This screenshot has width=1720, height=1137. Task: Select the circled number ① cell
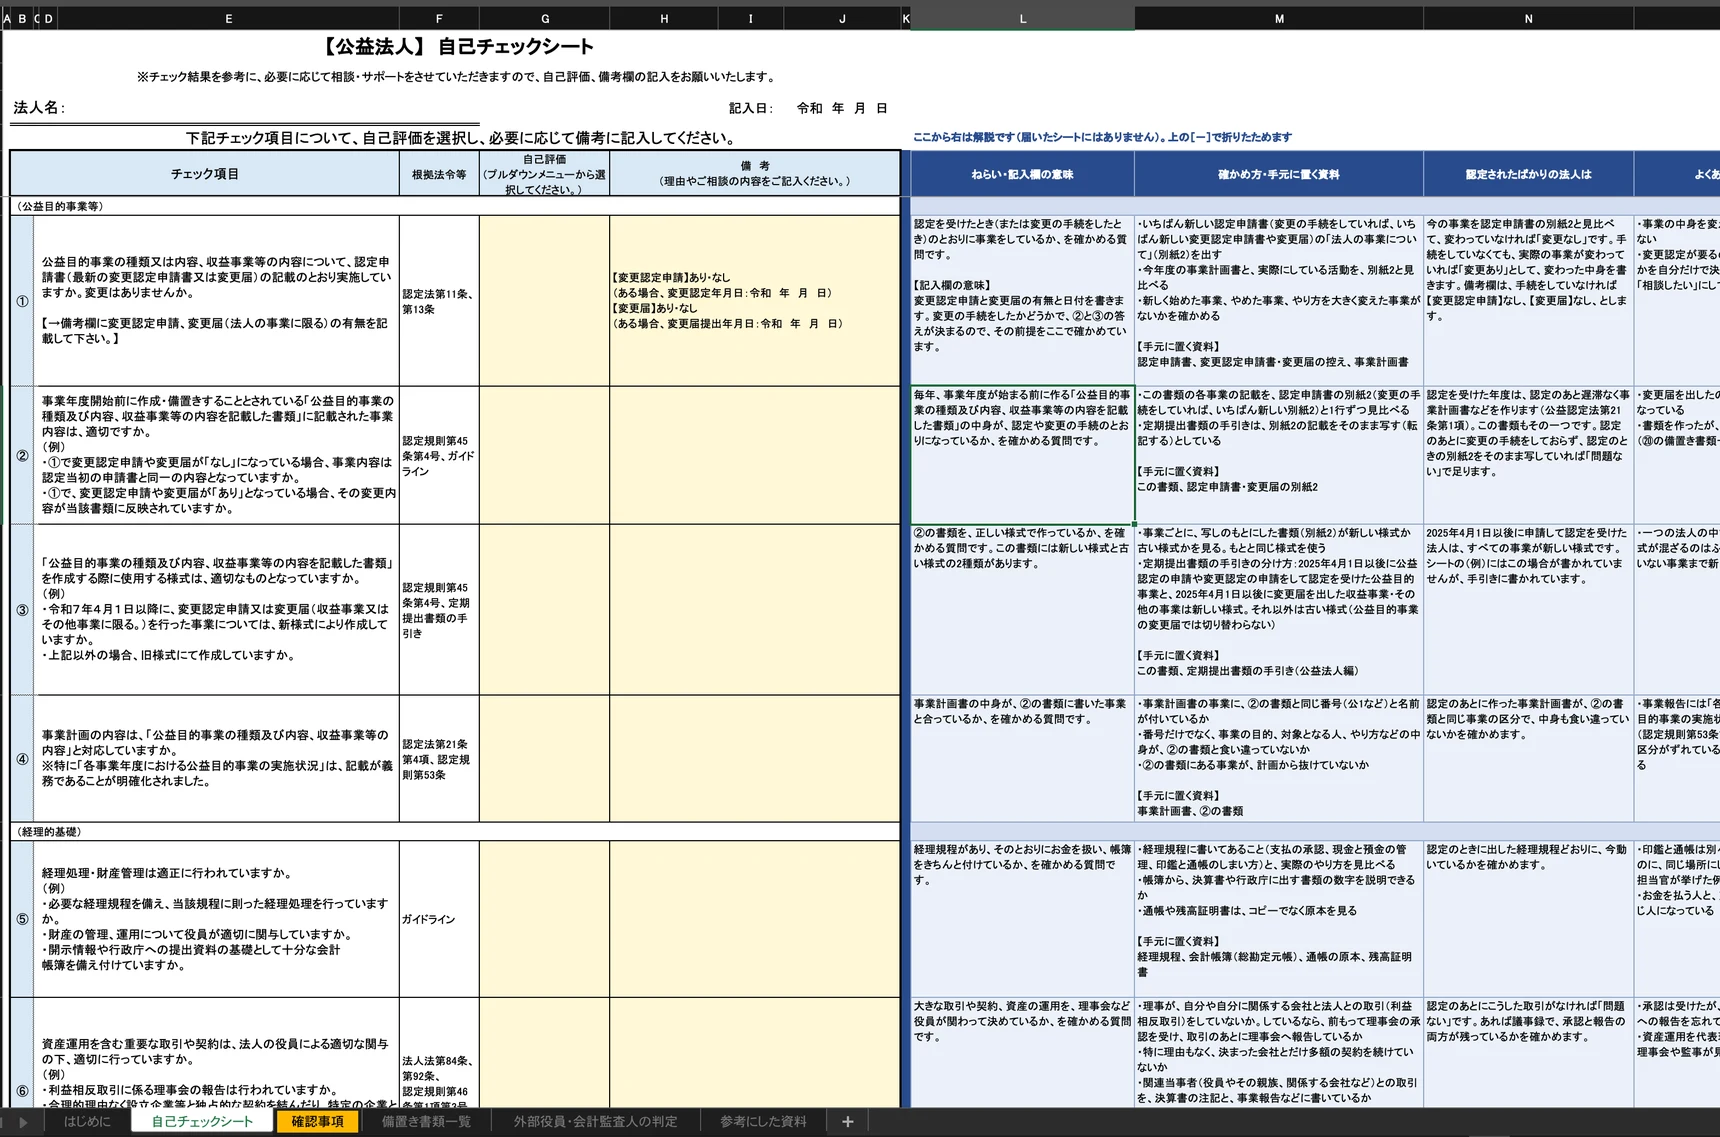coord(22,301)
